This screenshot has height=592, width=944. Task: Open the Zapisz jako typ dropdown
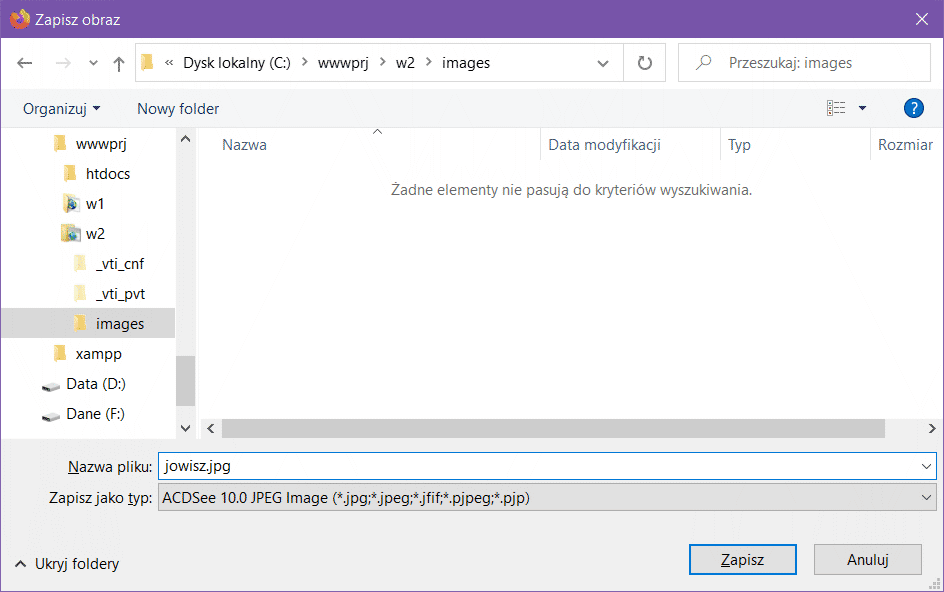pyautogui.click(x=546, y=497)
